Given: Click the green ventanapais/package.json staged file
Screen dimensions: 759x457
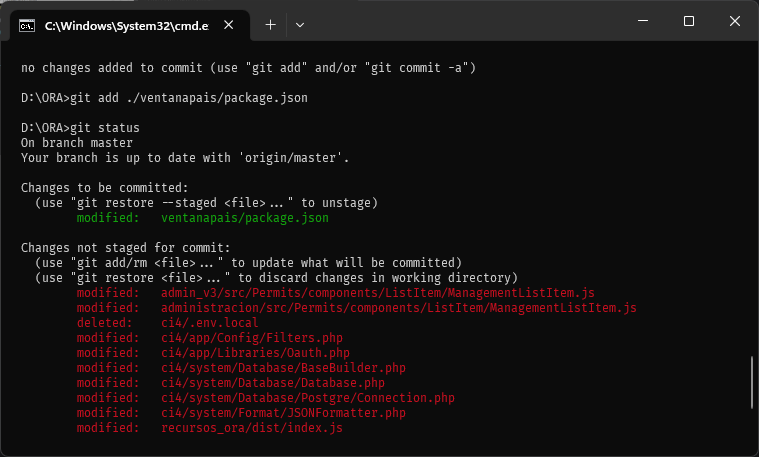Looking at the screenshot, I should tap(244, 218).
